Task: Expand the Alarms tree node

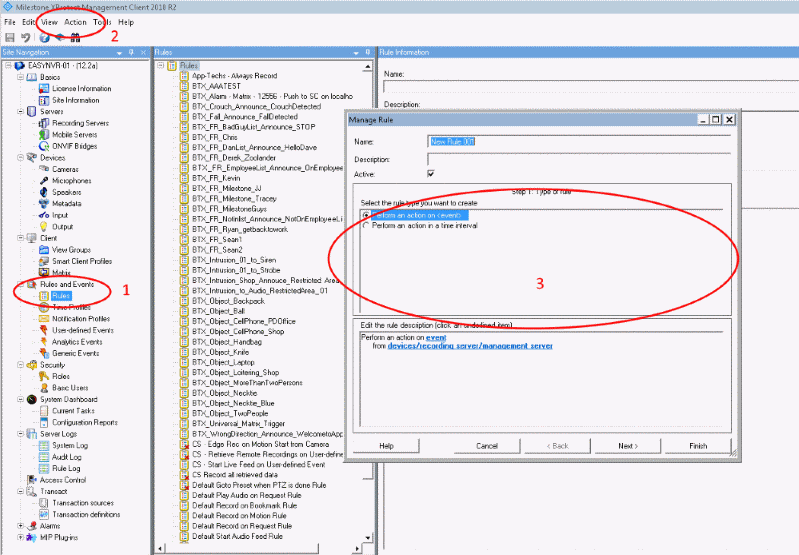Action: 20,526
